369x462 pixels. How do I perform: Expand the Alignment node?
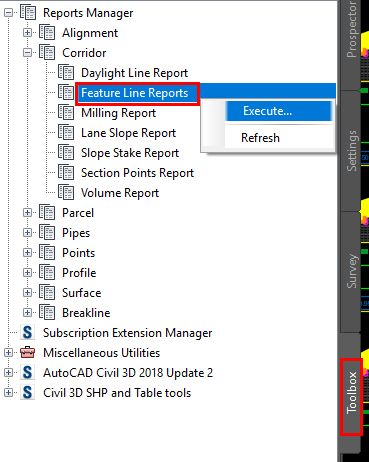point(27,33)
